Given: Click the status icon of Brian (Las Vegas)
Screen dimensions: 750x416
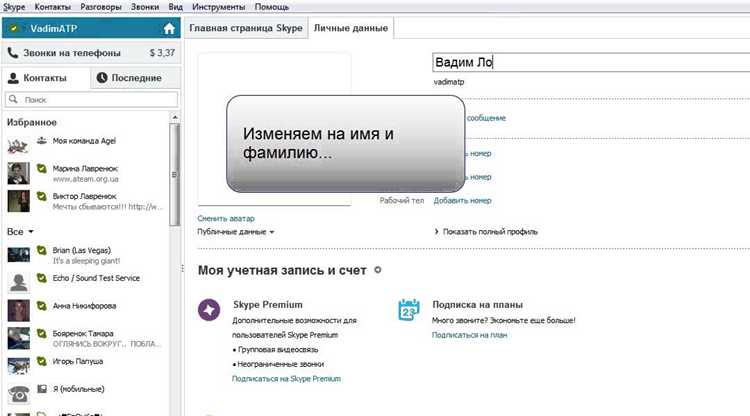Looking at the screenshot, I should click(x=42, y=250).
